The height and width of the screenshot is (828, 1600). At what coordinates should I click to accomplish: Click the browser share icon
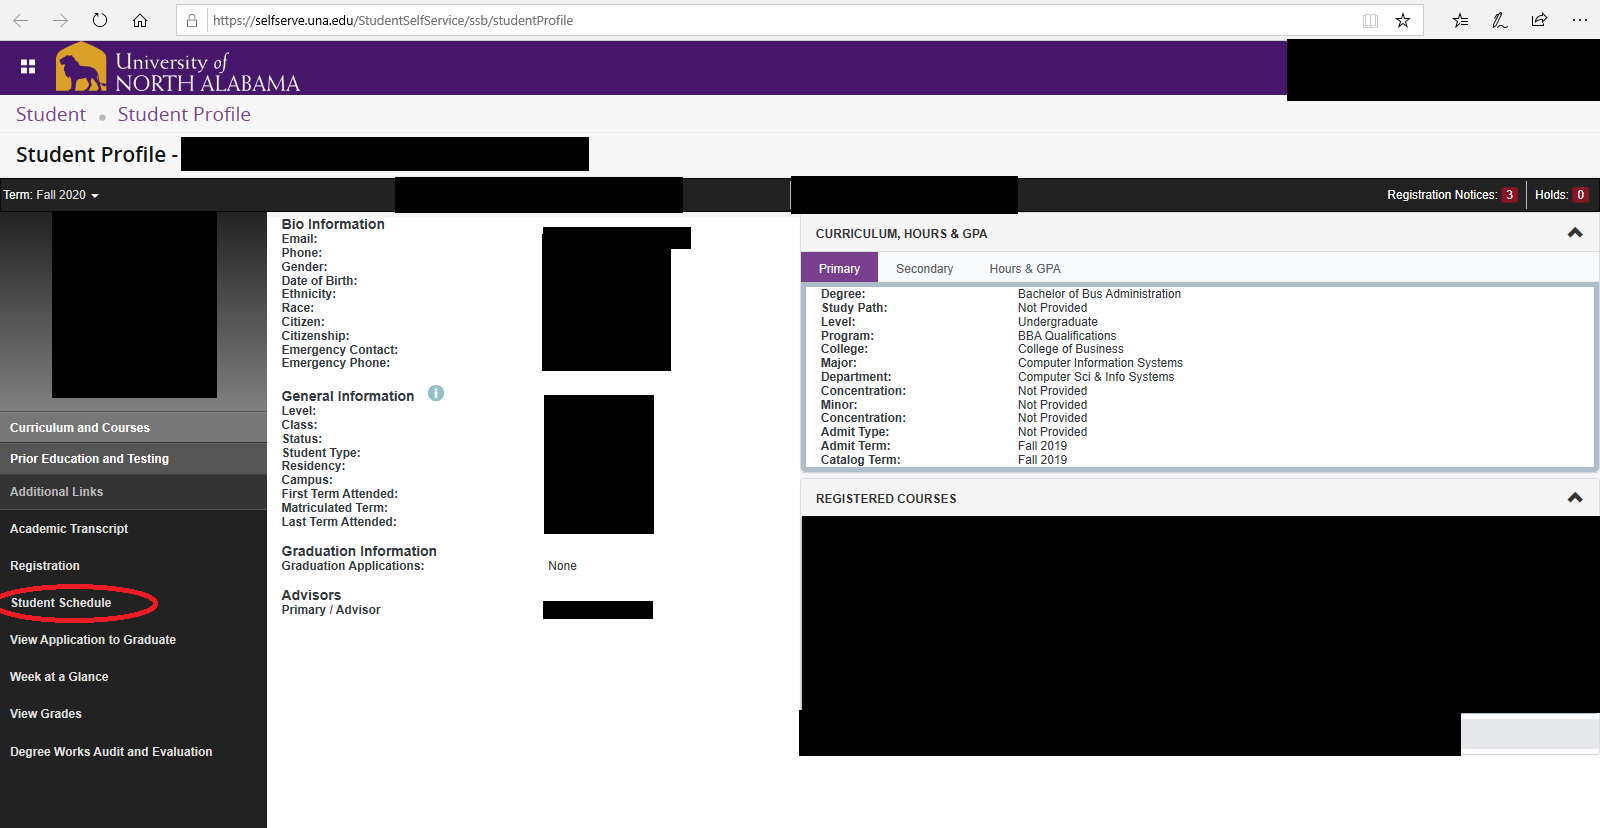click(1539, 20)
